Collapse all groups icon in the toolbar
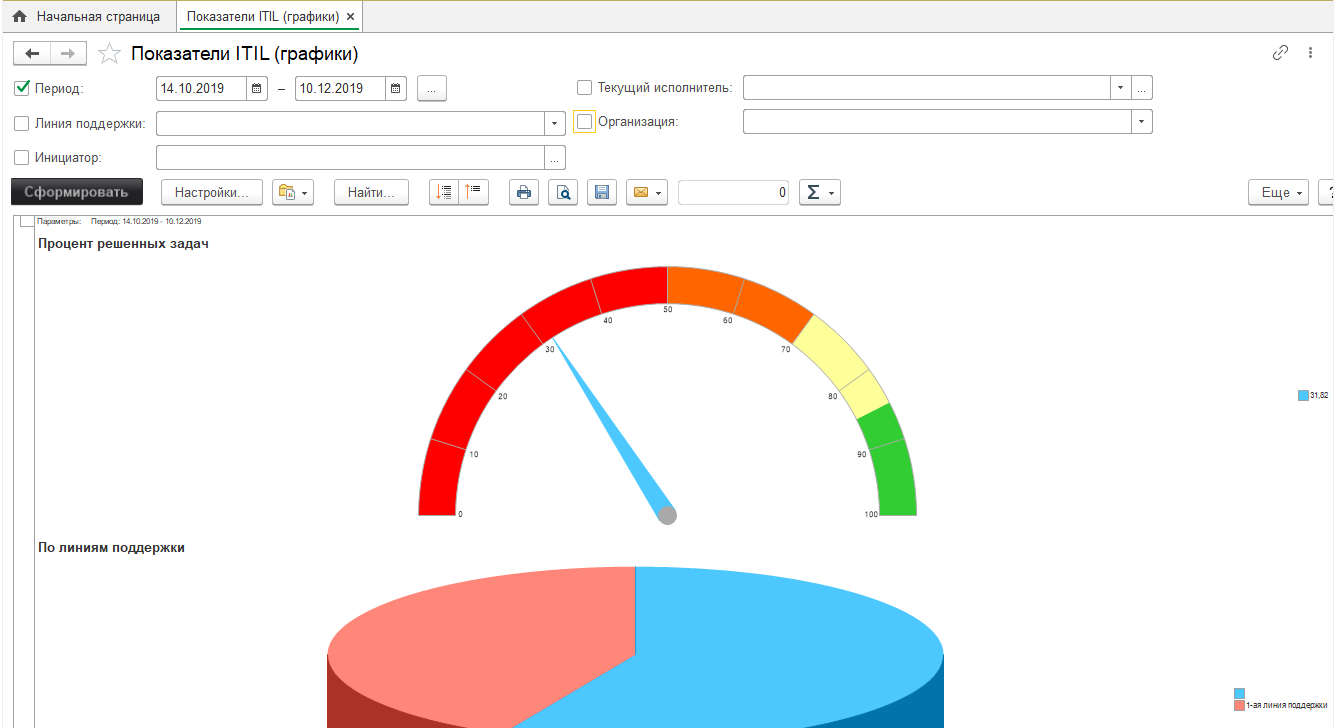1334x728 pixels. (x=473, y=193)
